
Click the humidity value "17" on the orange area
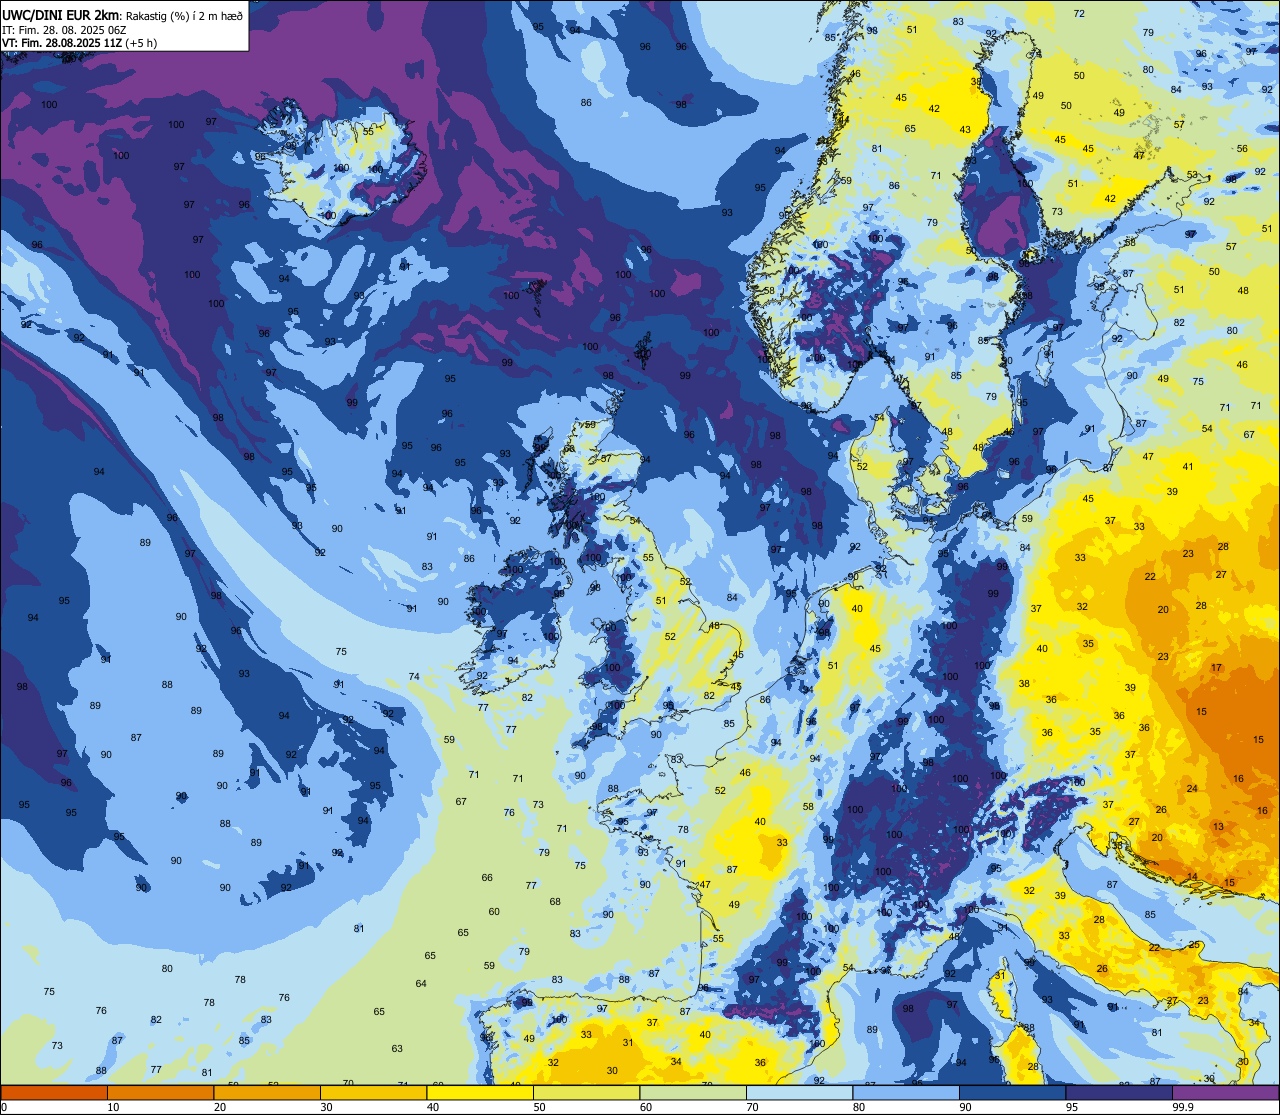[x=1216, y=668]
